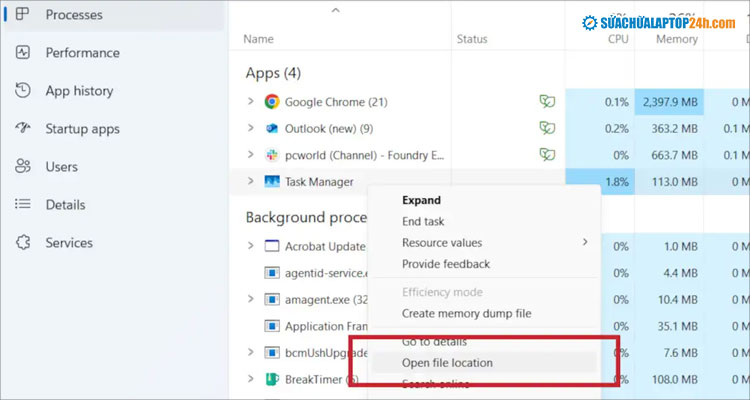The height and width of the screenshot is (400, 750).
Task: Click the Outlook (new) app icon
Action: point(272,128)
